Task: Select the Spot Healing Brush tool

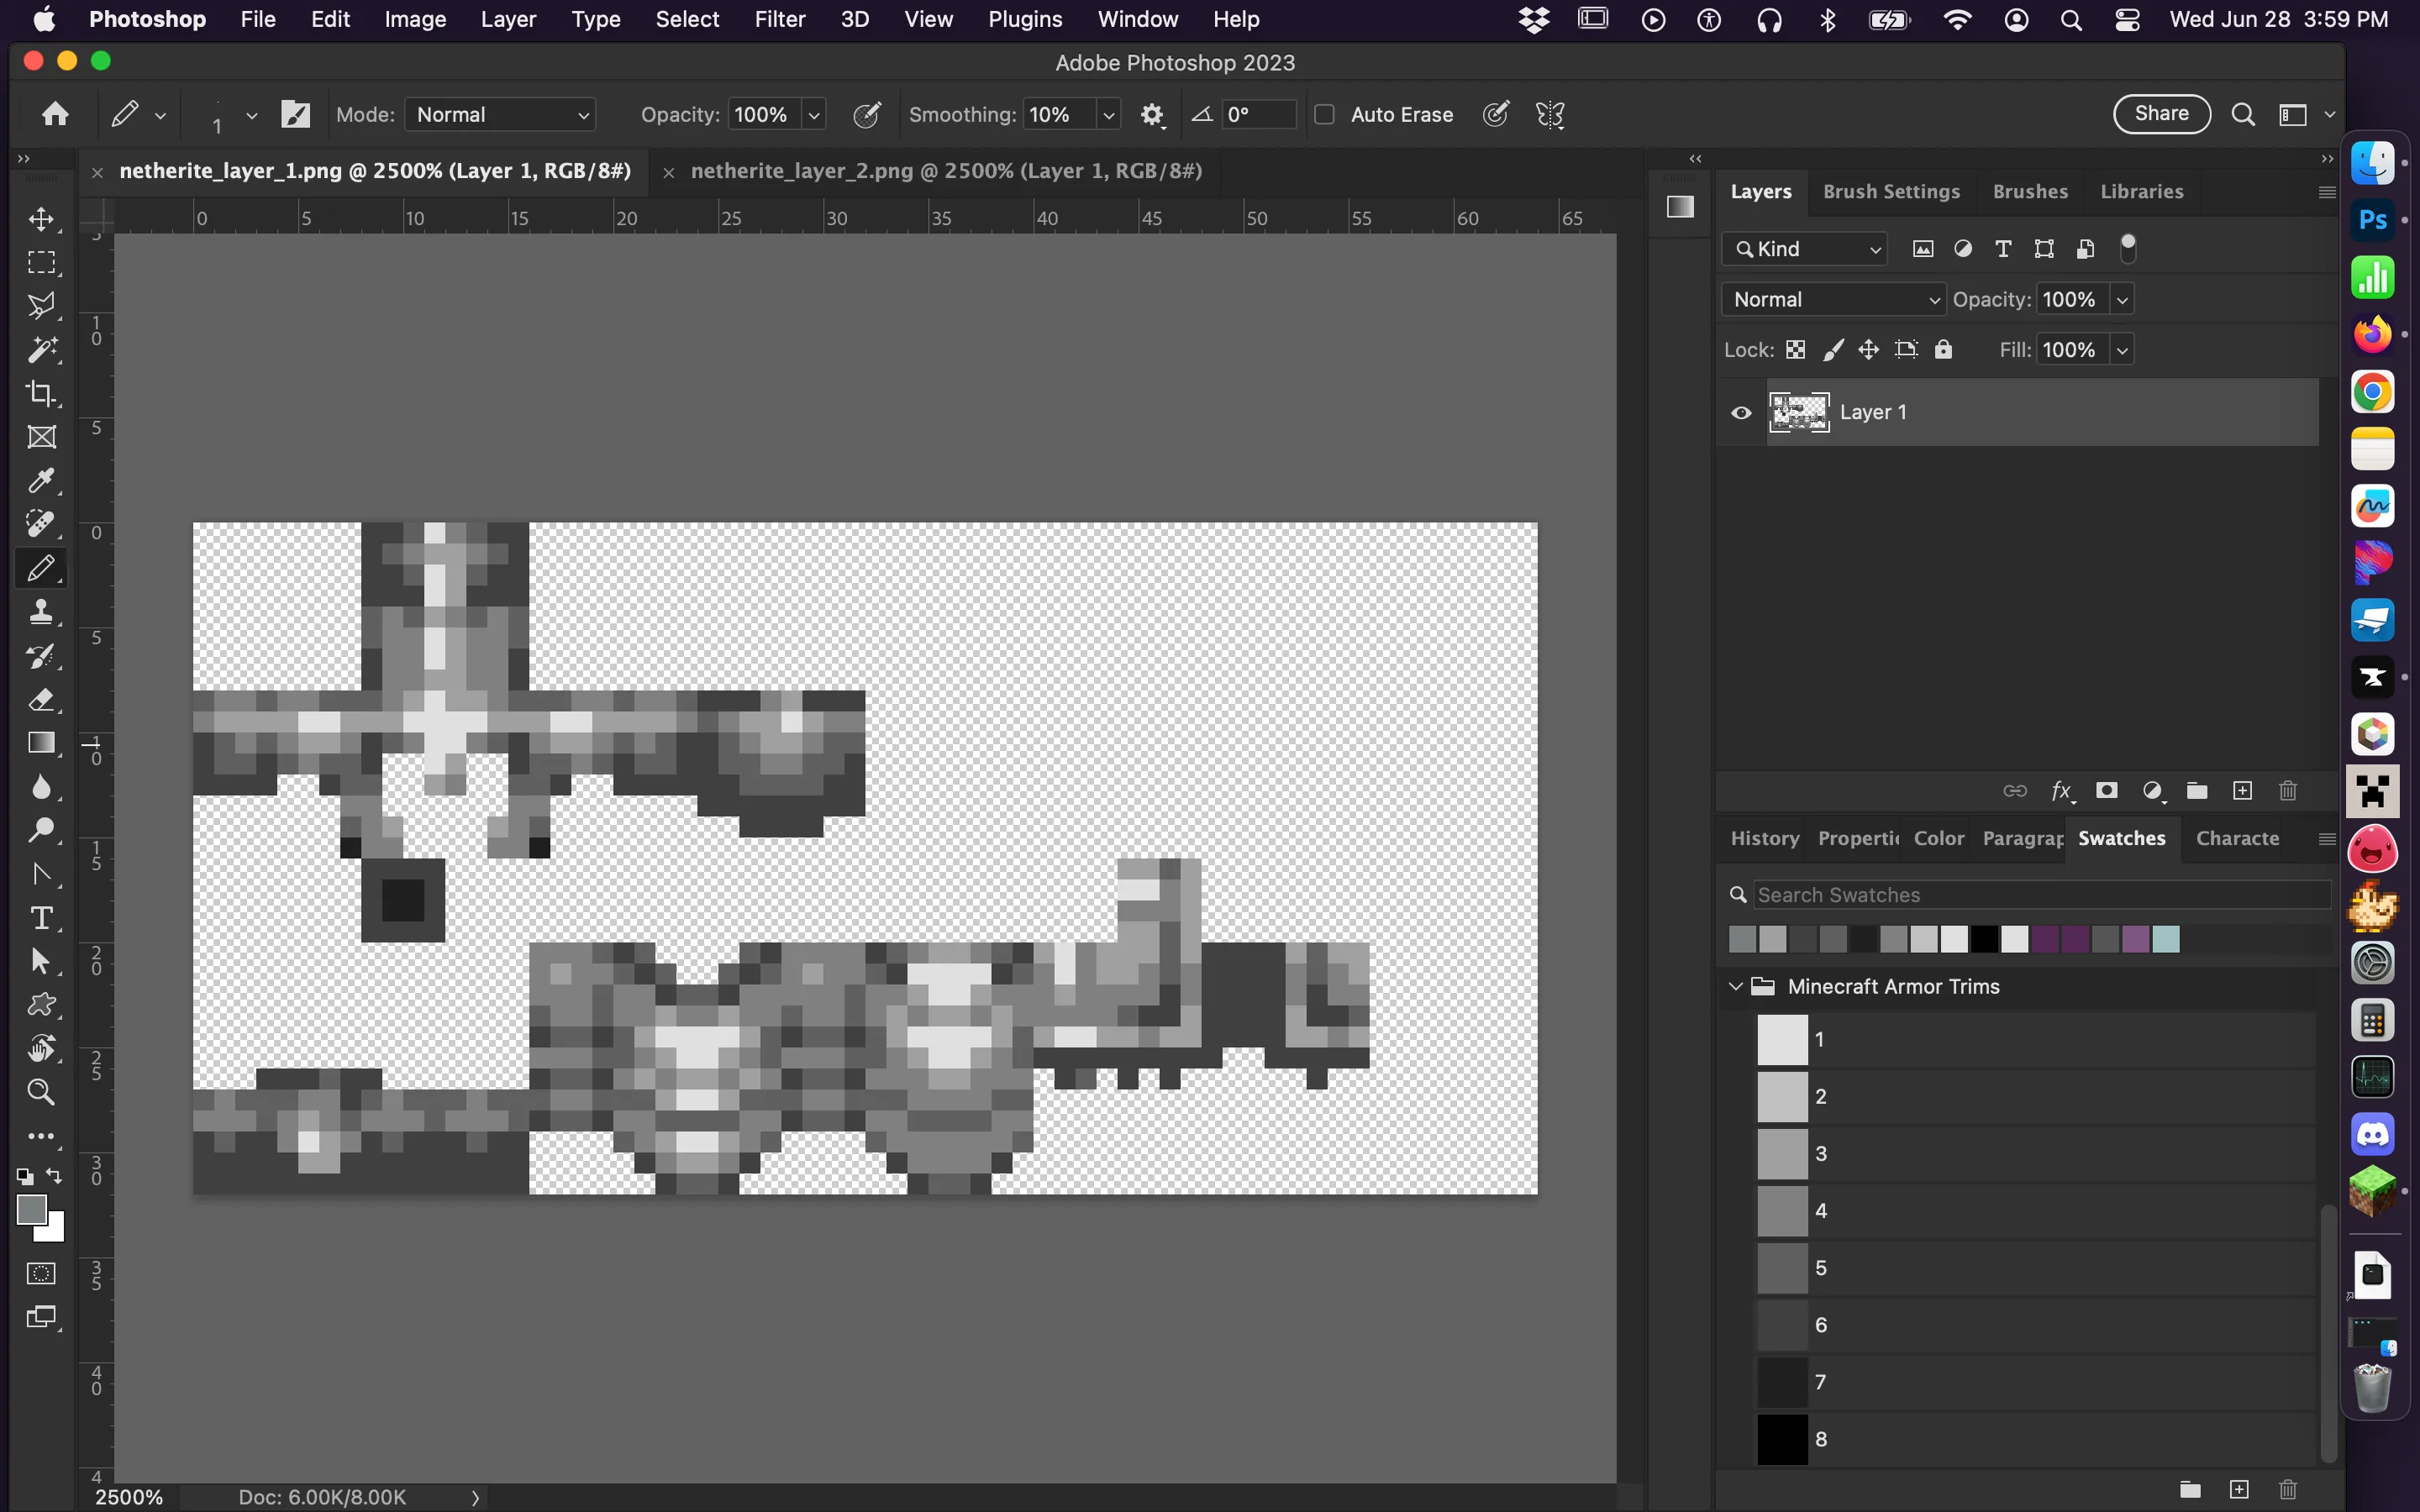Action: click(x=41, y=524)
